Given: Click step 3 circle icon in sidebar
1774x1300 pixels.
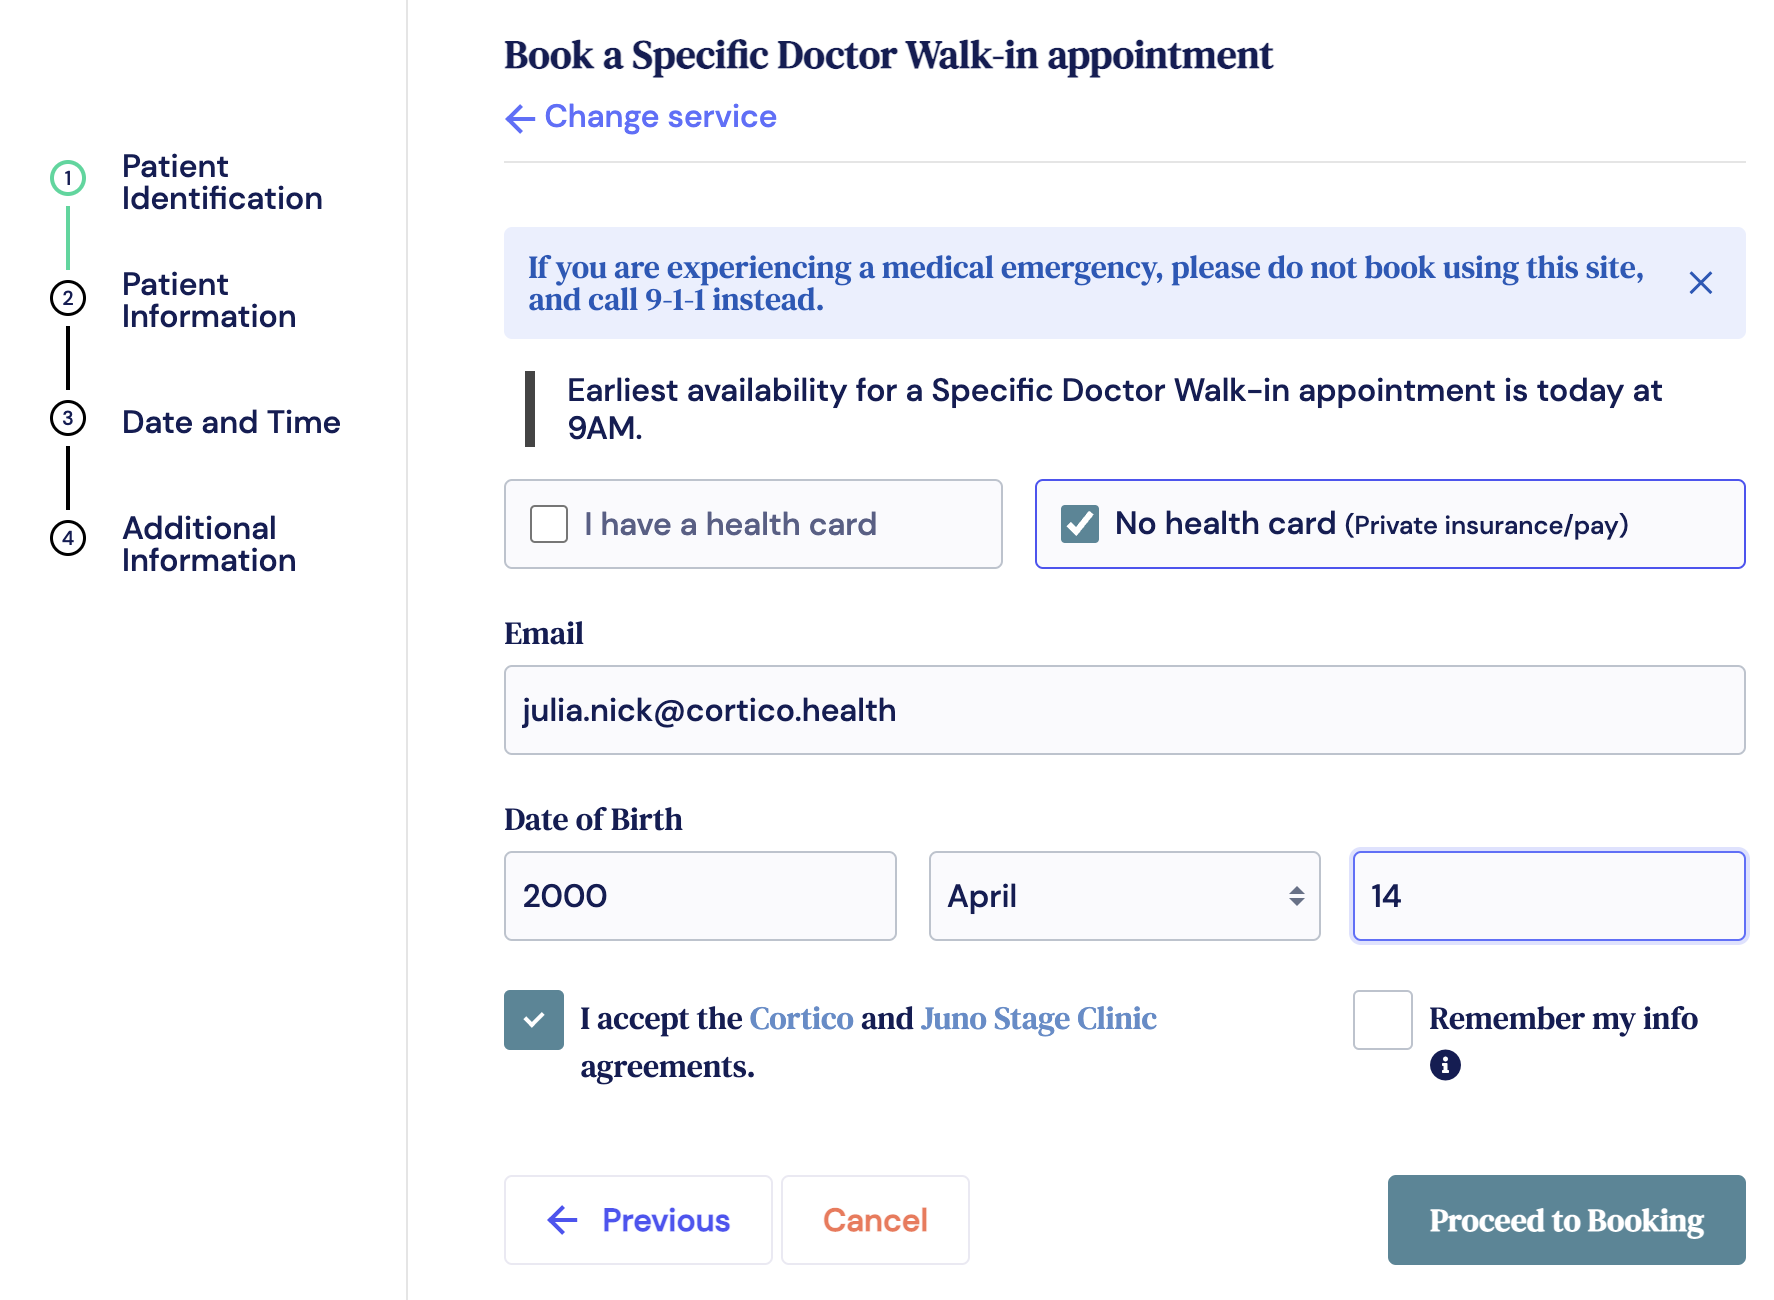Looking at the screenshot, I should tap(68, 418).
